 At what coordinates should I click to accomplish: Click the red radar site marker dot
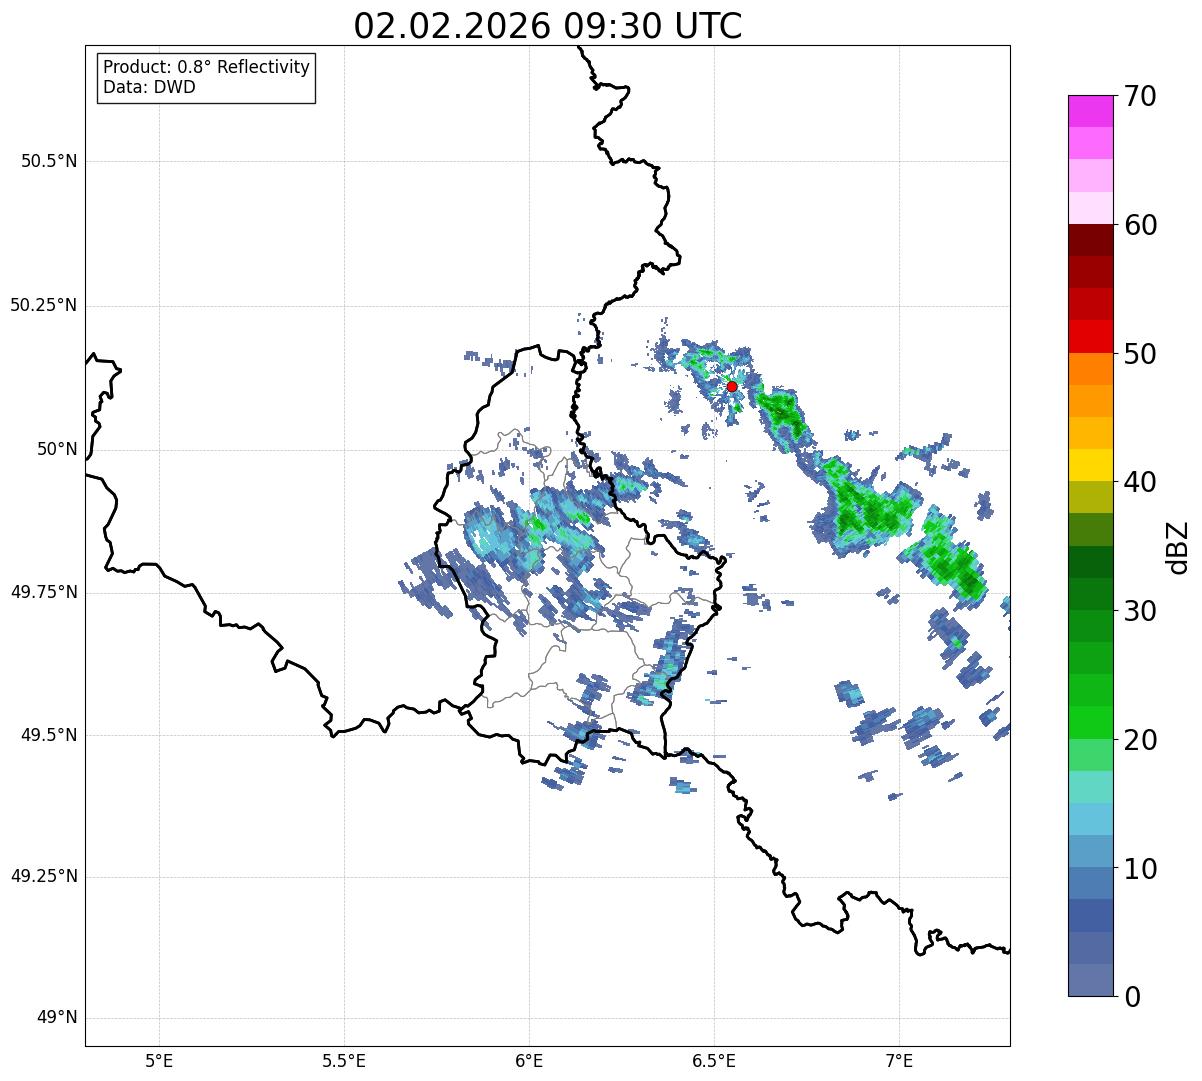point(732,386)
